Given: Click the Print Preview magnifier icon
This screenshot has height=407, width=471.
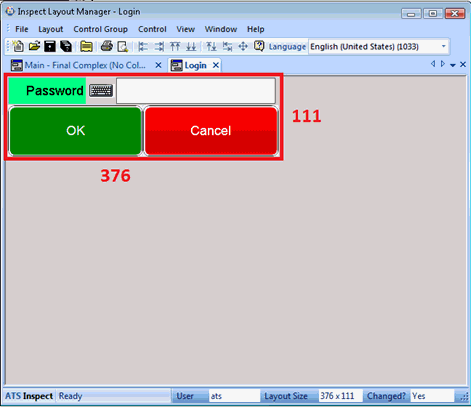Looking at the screenshot, I should tap(123, 47).
